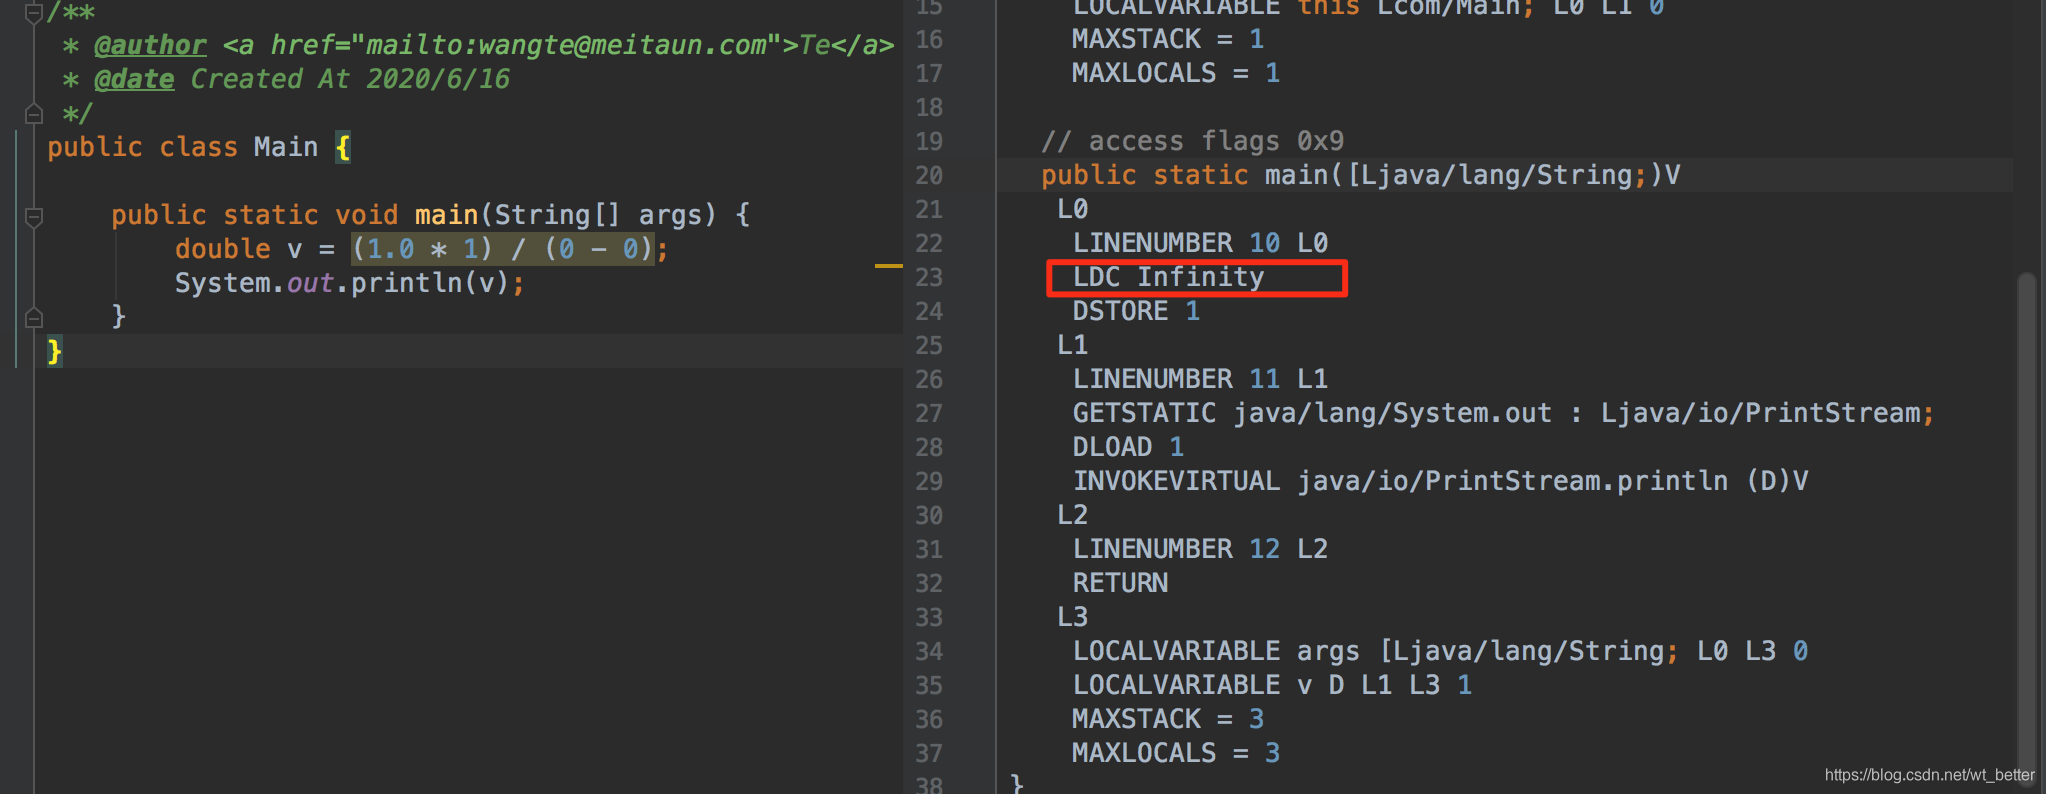Click 'DLOAD 1' instruction
Viewport: 2046px width, 794px height.
pyautogui.click(x=1128, y=447)
